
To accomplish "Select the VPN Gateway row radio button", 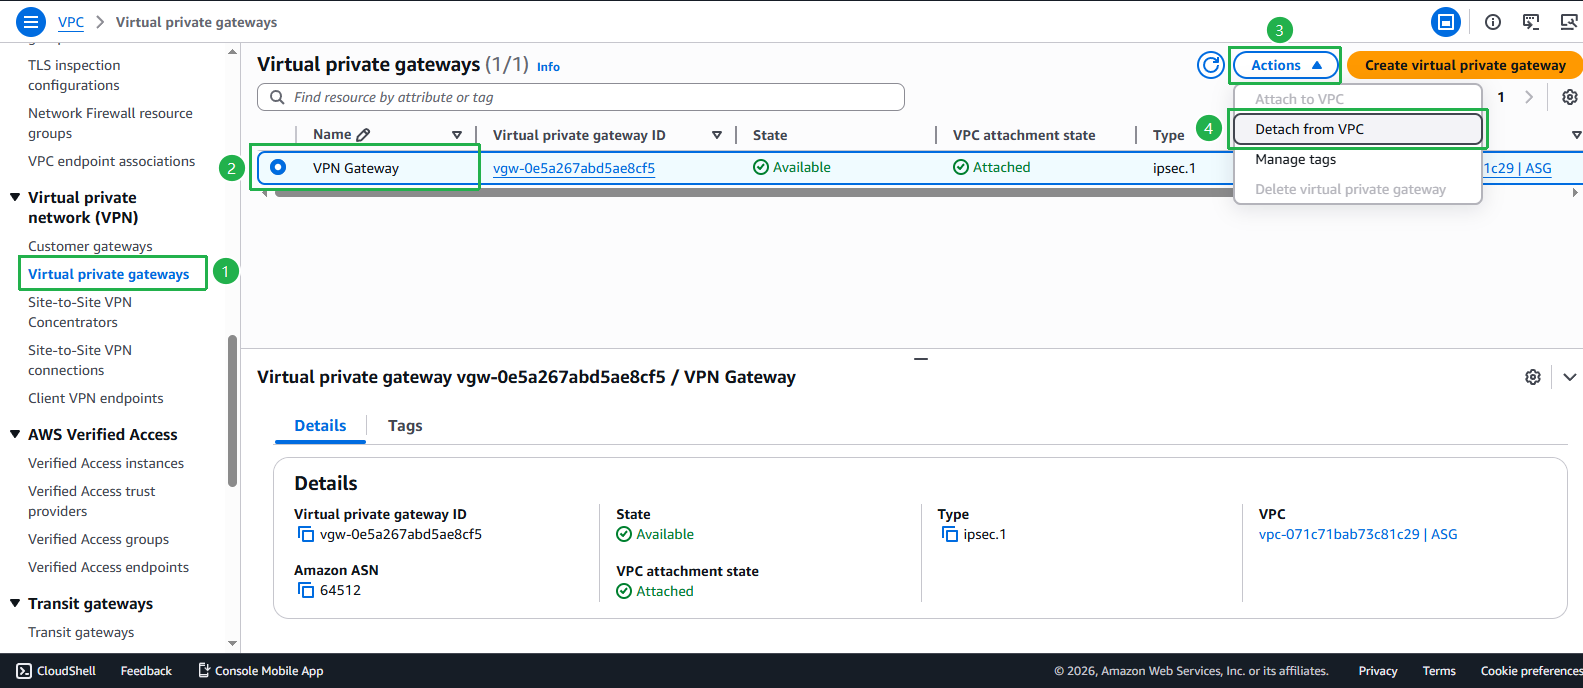I will pyautogui.click(x=278, y=167).
